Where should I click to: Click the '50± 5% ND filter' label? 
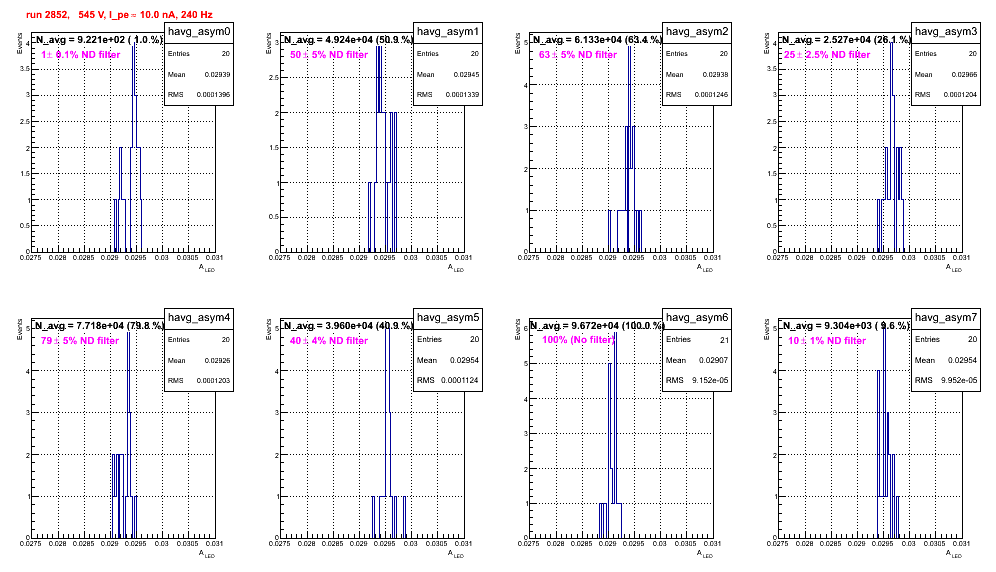click(329, 55)
